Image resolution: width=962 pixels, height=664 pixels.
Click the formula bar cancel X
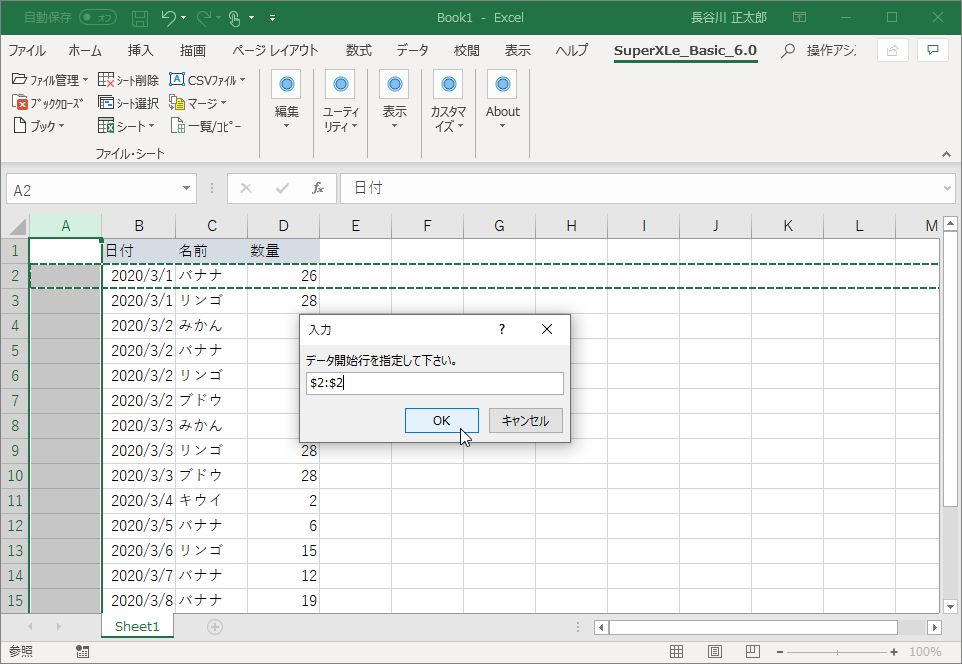[245, 188]
